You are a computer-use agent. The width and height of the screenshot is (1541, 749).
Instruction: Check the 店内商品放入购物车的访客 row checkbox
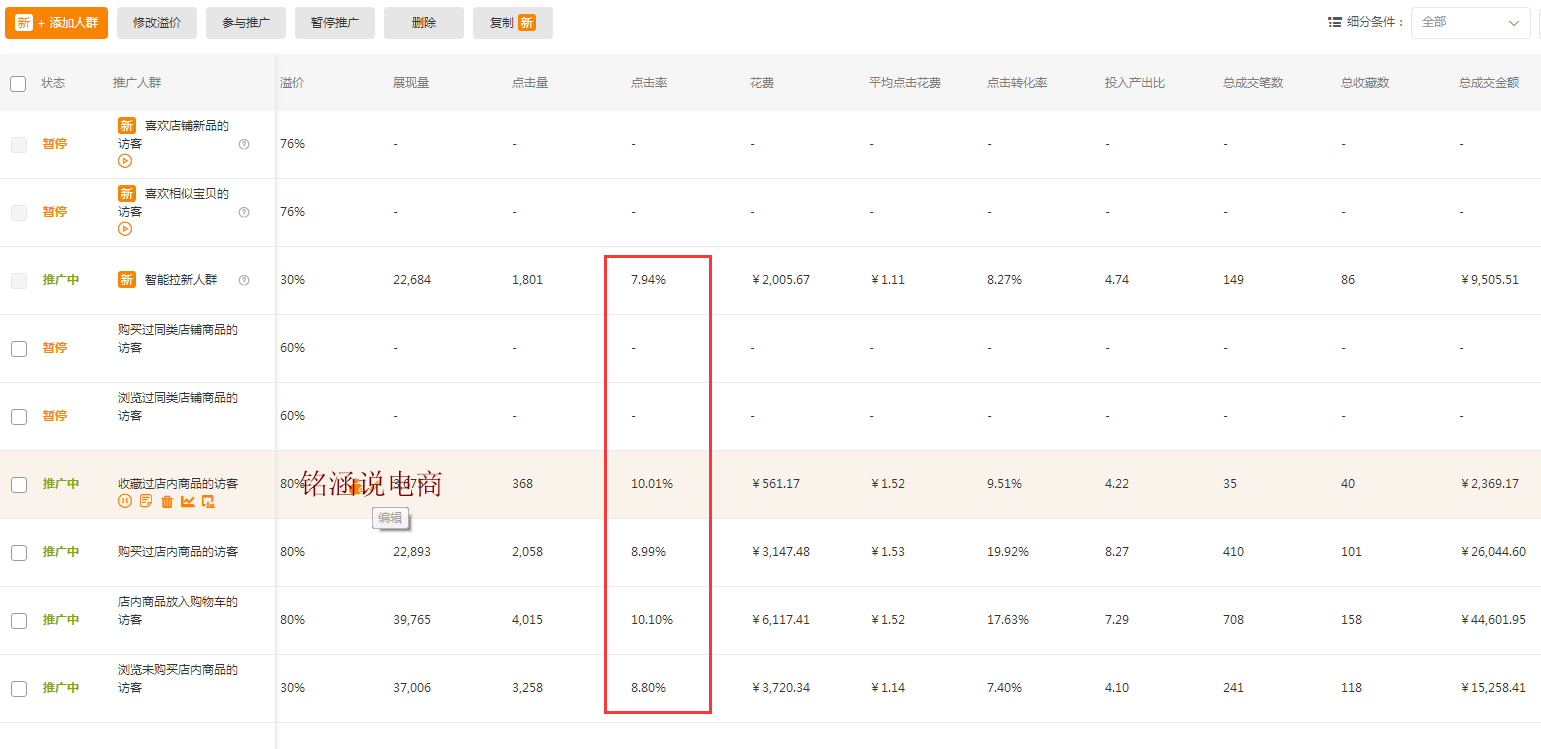point(18,620)
